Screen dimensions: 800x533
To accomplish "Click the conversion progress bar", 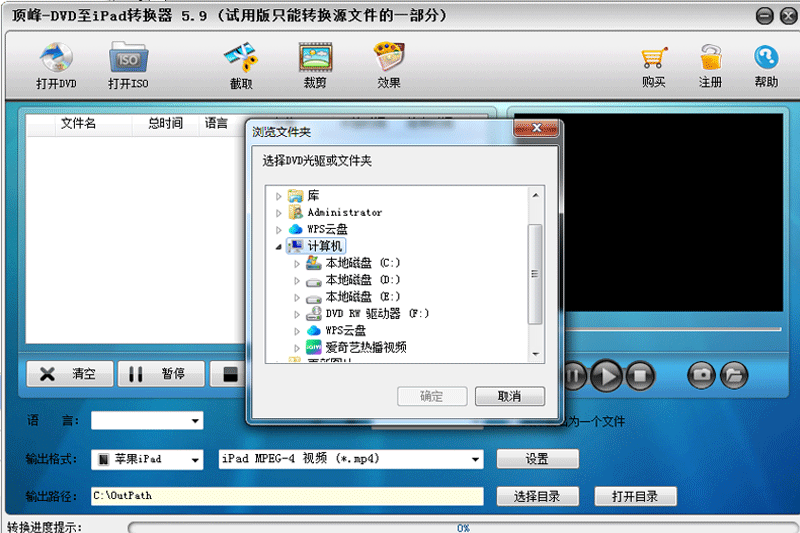I will (x=463, y=528).
